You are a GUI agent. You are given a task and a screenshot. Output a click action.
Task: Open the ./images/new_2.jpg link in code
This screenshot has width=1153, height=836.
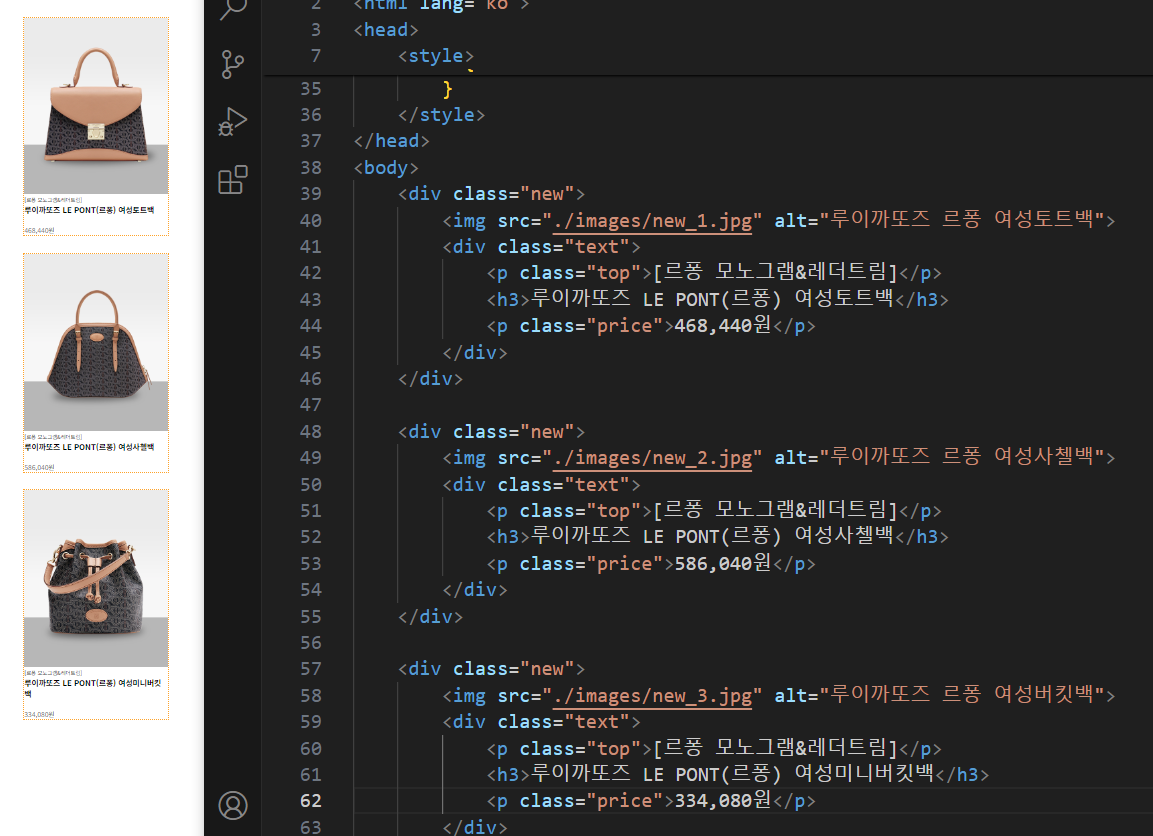[x=652, y=458]
